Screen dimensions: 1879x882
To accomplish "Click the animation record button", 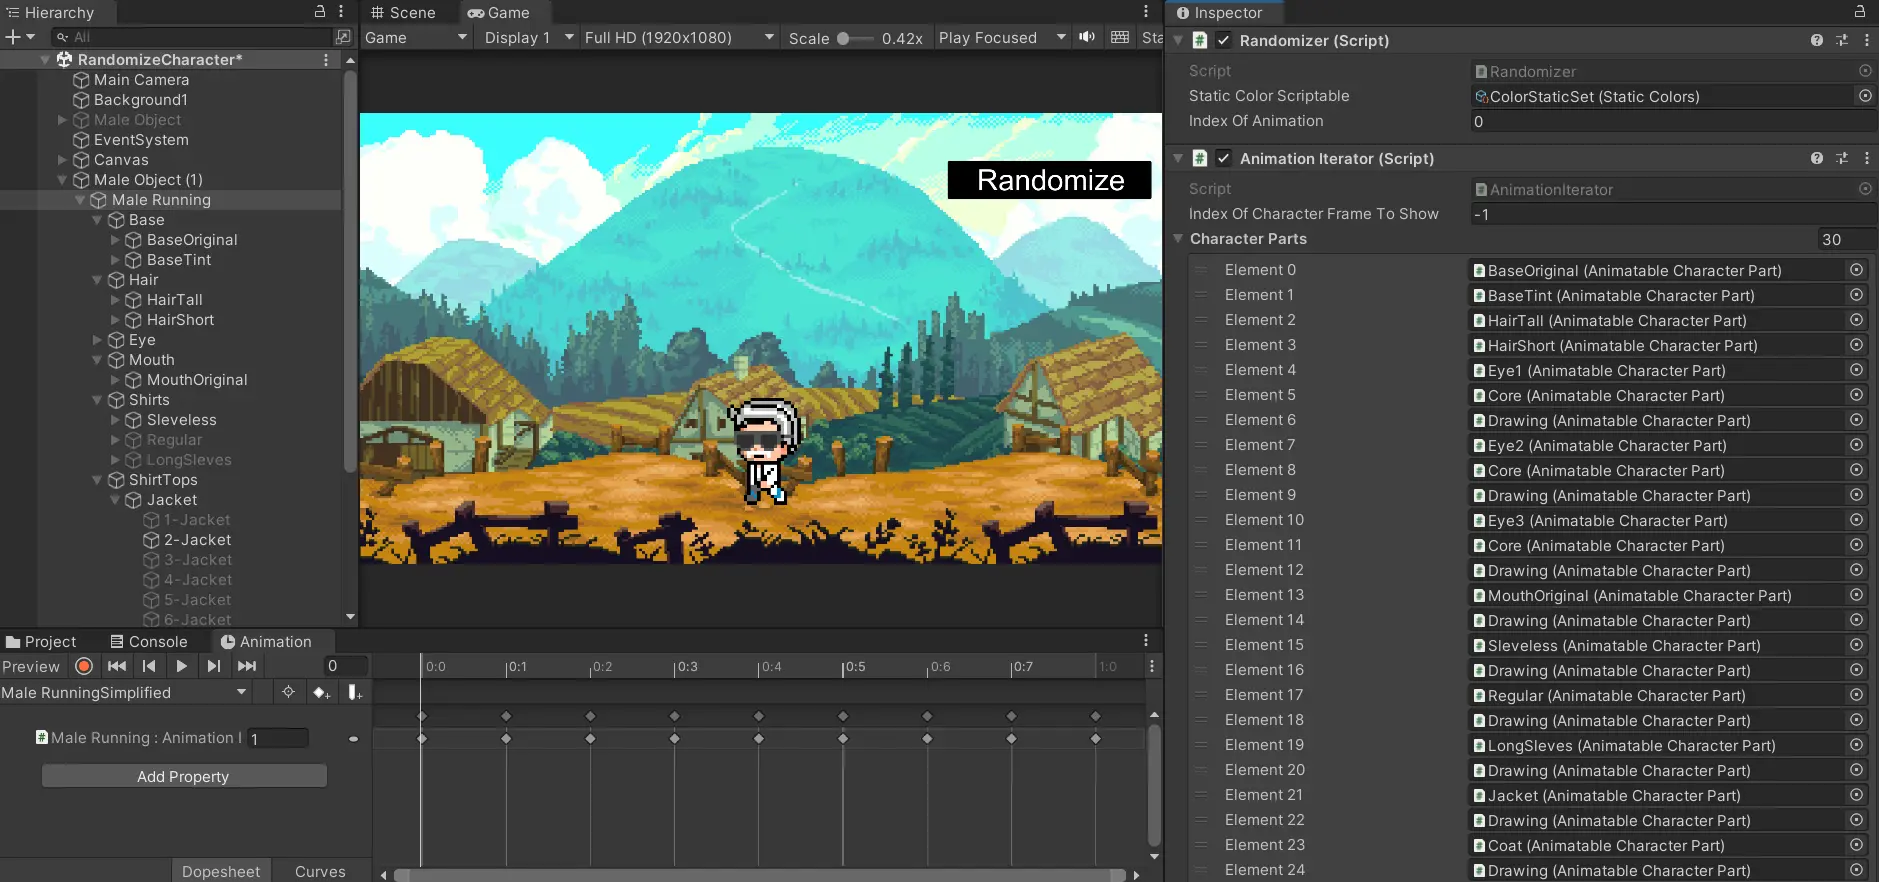I will [84, 666].
